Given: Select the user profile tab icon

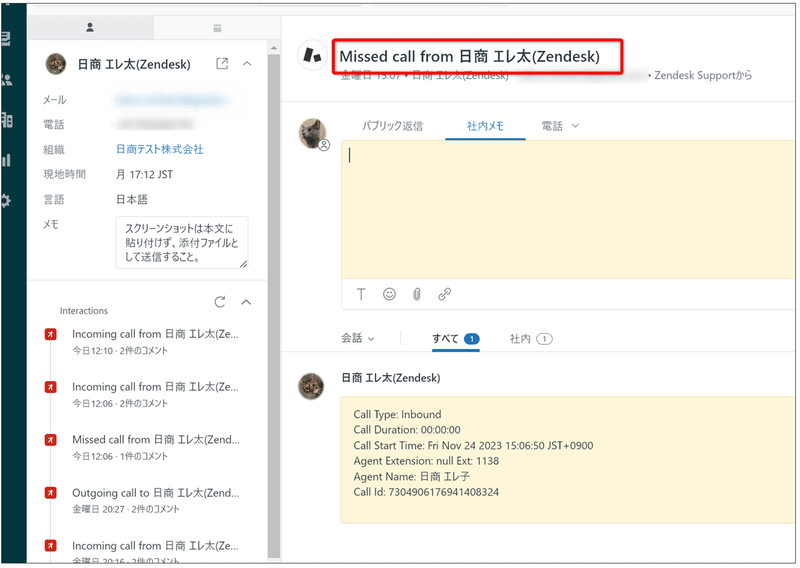Looking at the screenshot, I should click(x=90, y=28).
